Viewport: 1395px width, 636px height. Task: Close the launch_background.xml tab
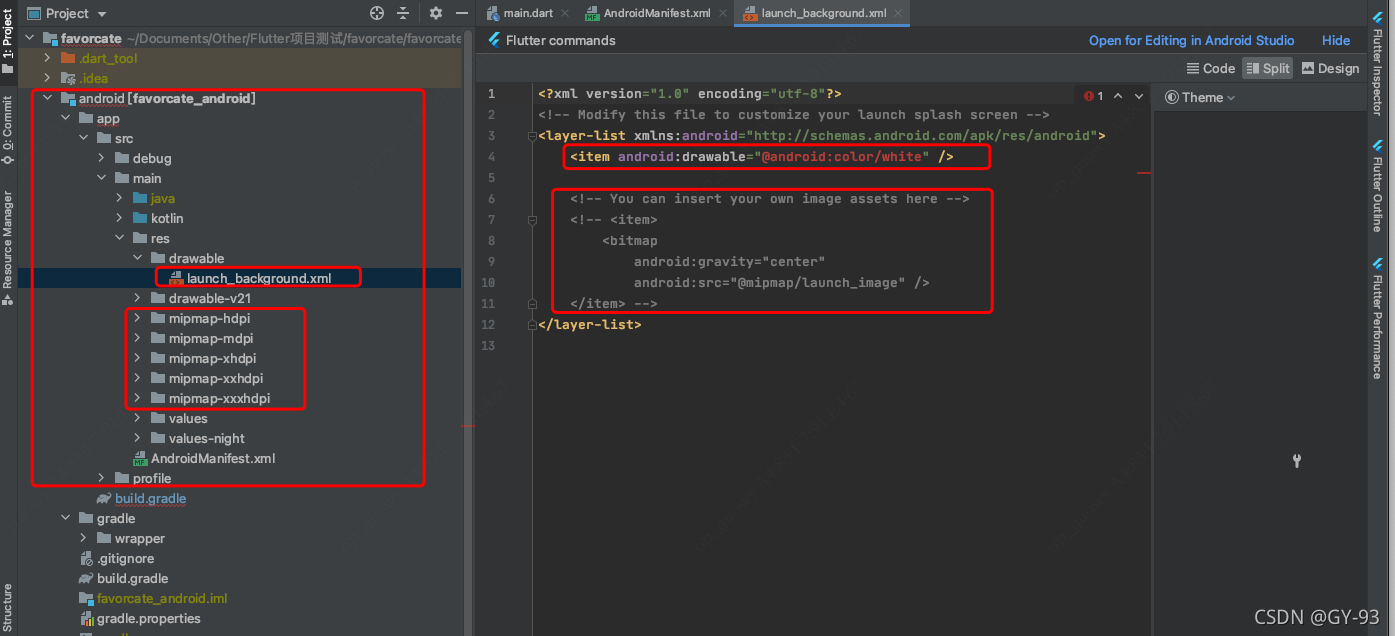coord(898,14)
